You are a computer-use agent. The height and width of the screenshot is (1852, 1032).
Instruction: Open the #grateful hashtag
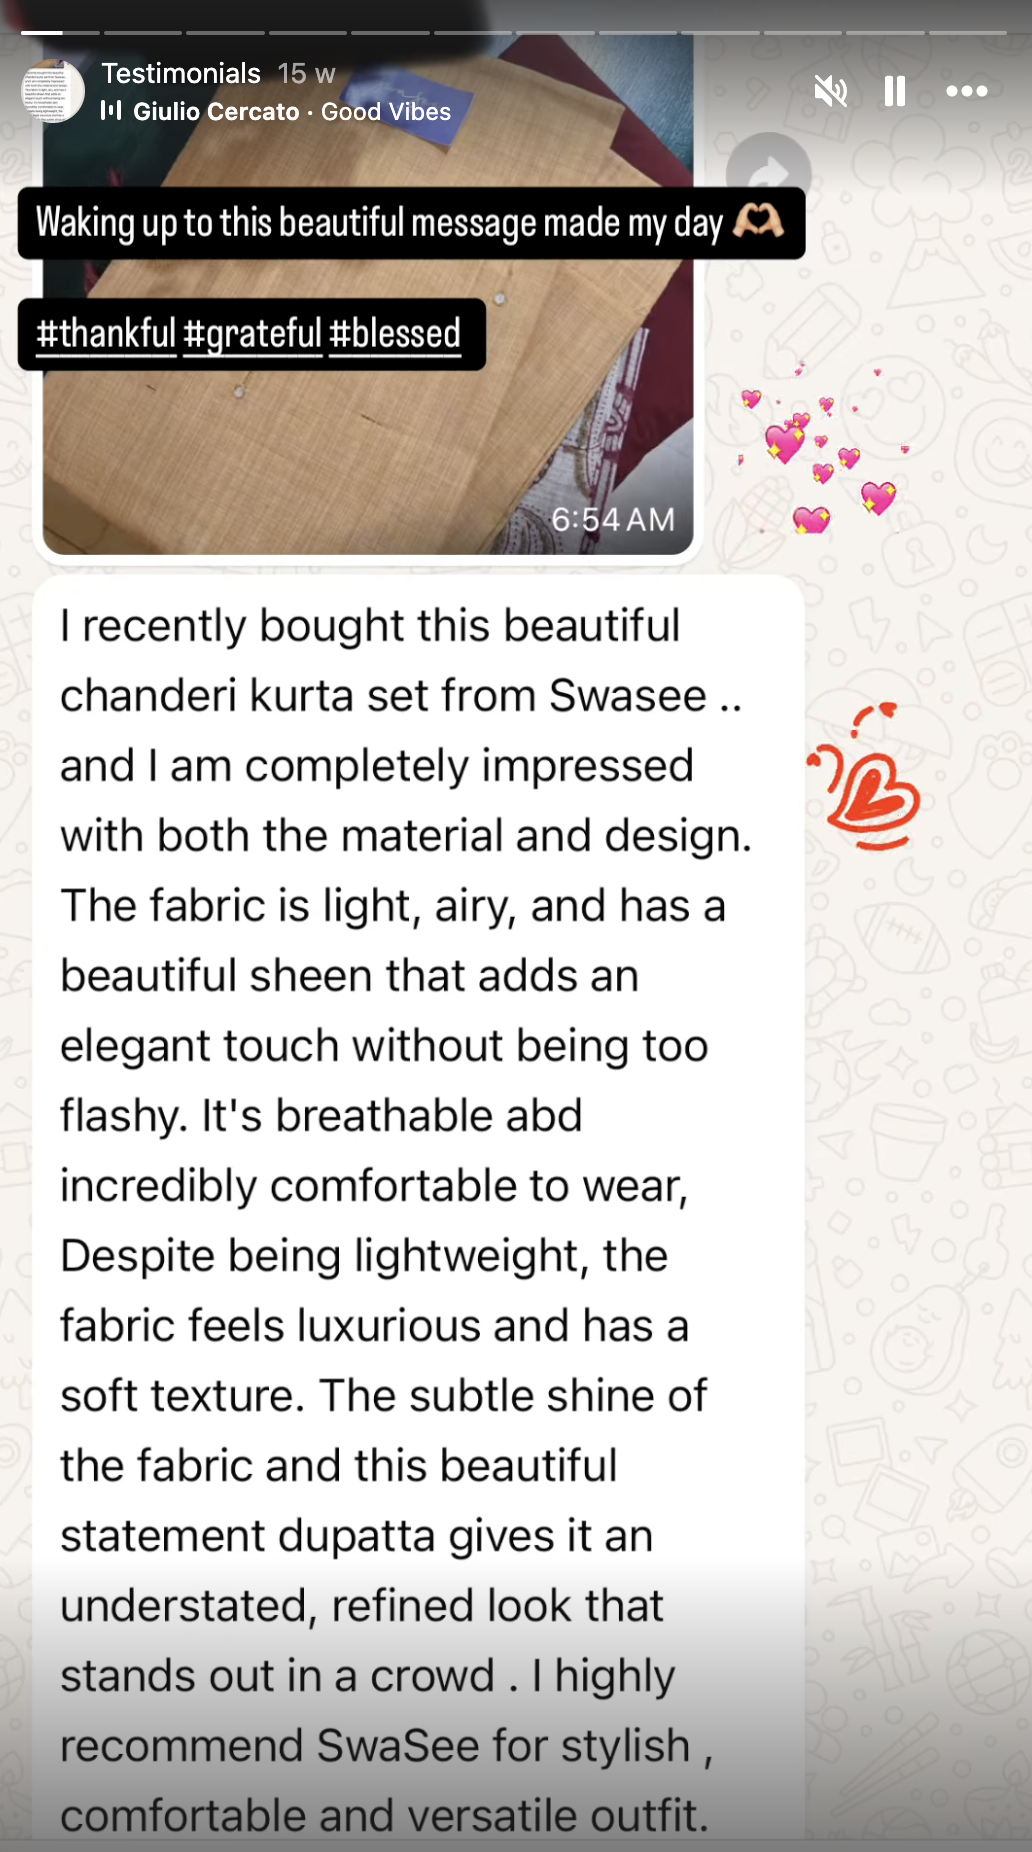tap(253, 333)
